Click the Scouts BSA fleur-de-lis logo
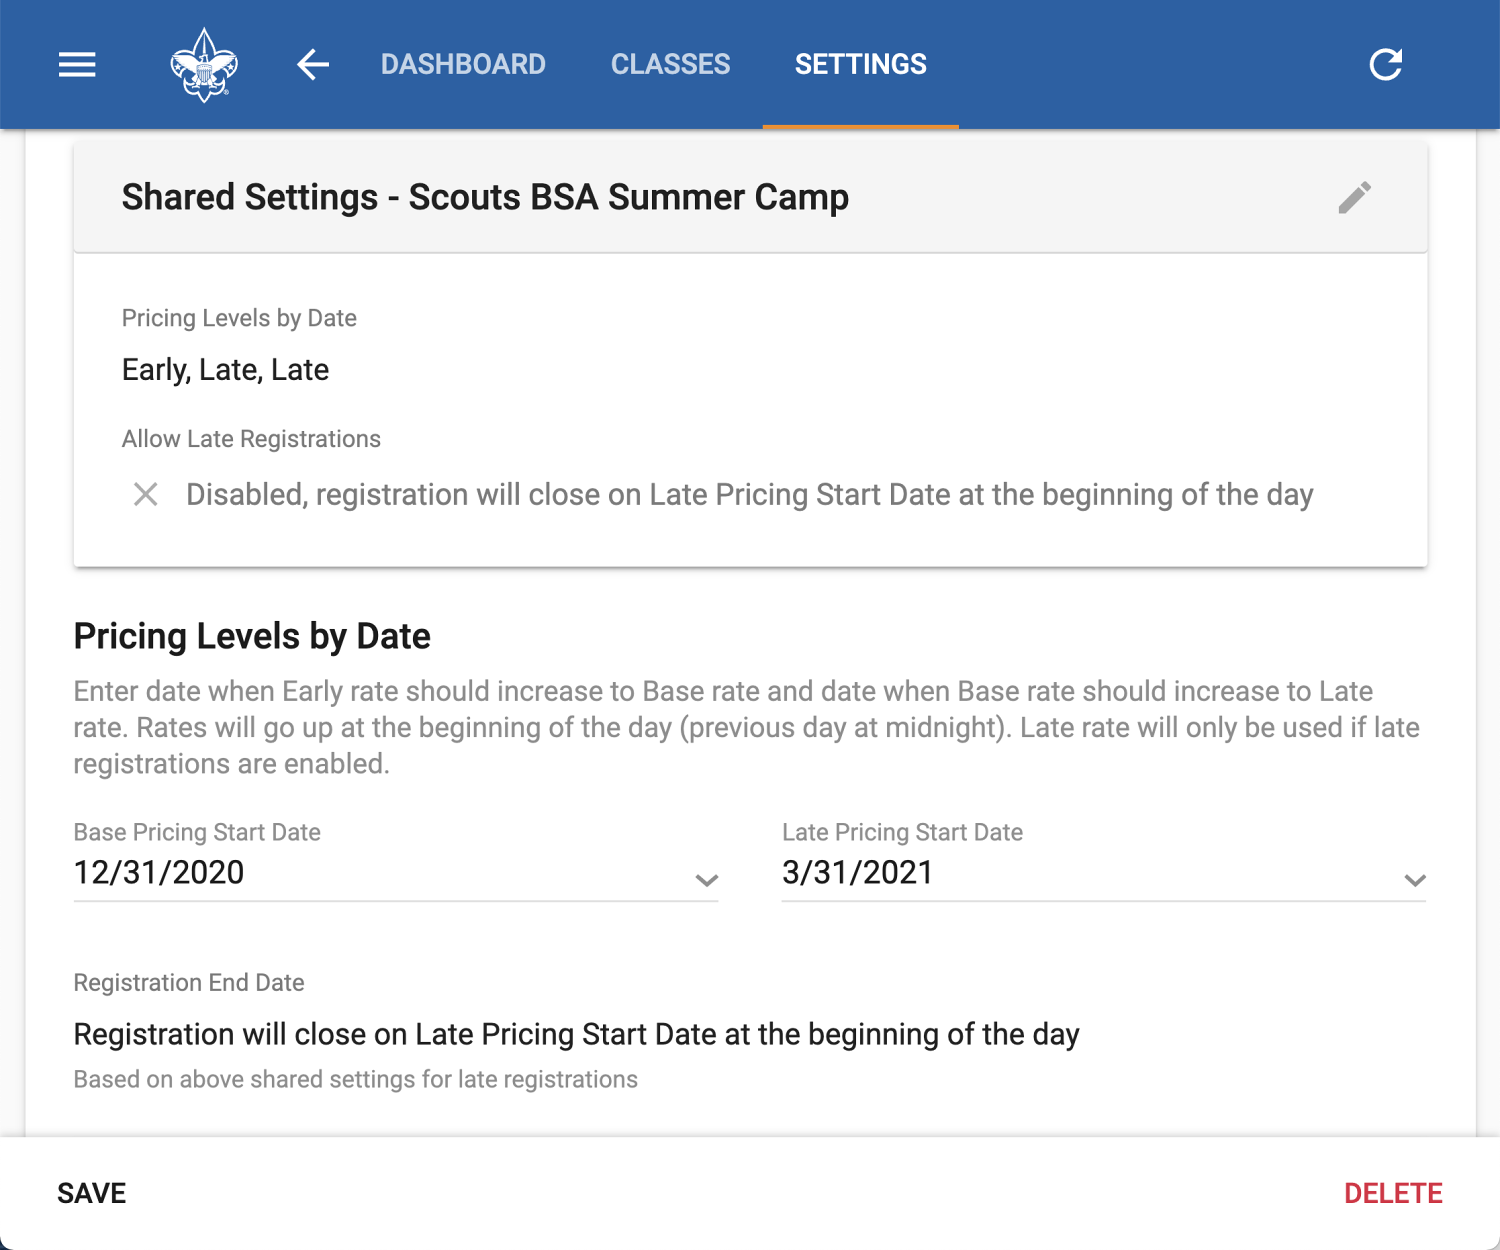This screenshot has height=1250, width=1500. pos(204,65)
